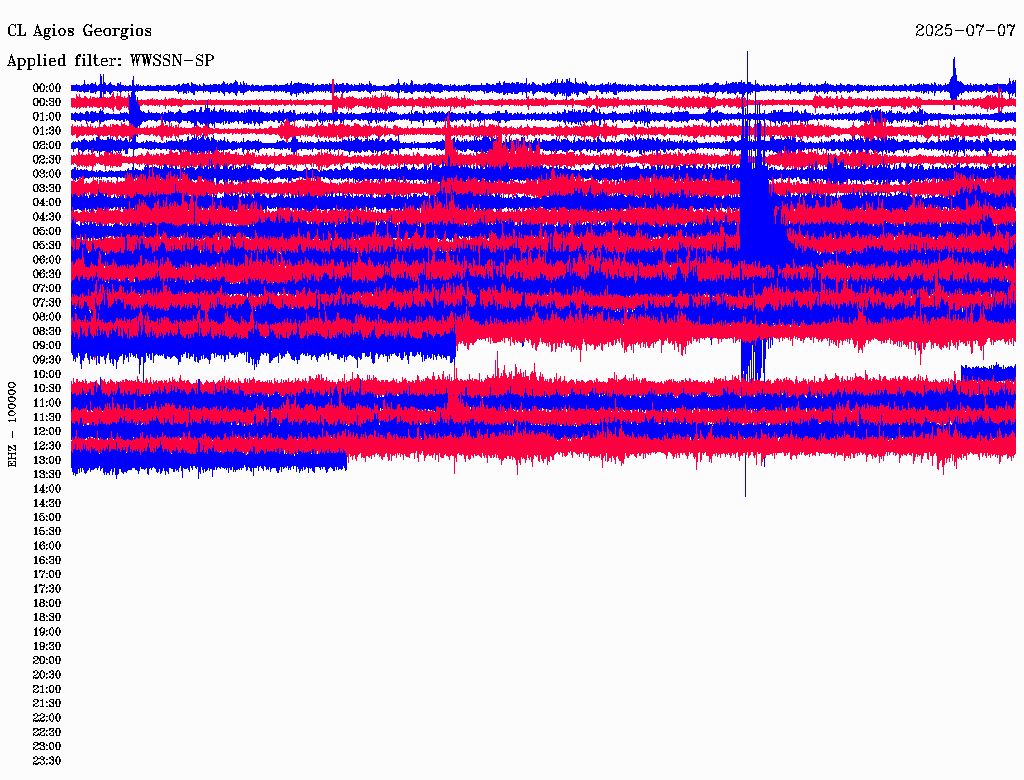The height and width of the screenshot is (780, 1024).
Task: Select the 02:30 time label
Action: [47, 159]
